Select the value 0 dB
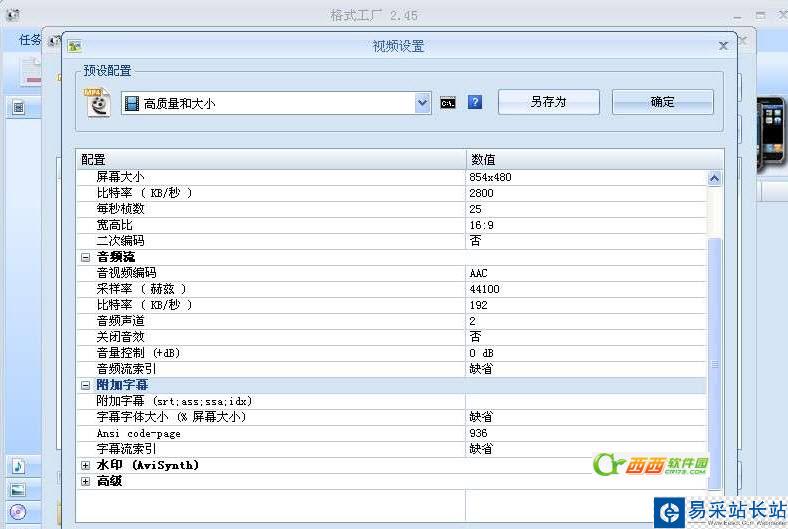This screenshot has height=529, width=788. click(481, 354)
